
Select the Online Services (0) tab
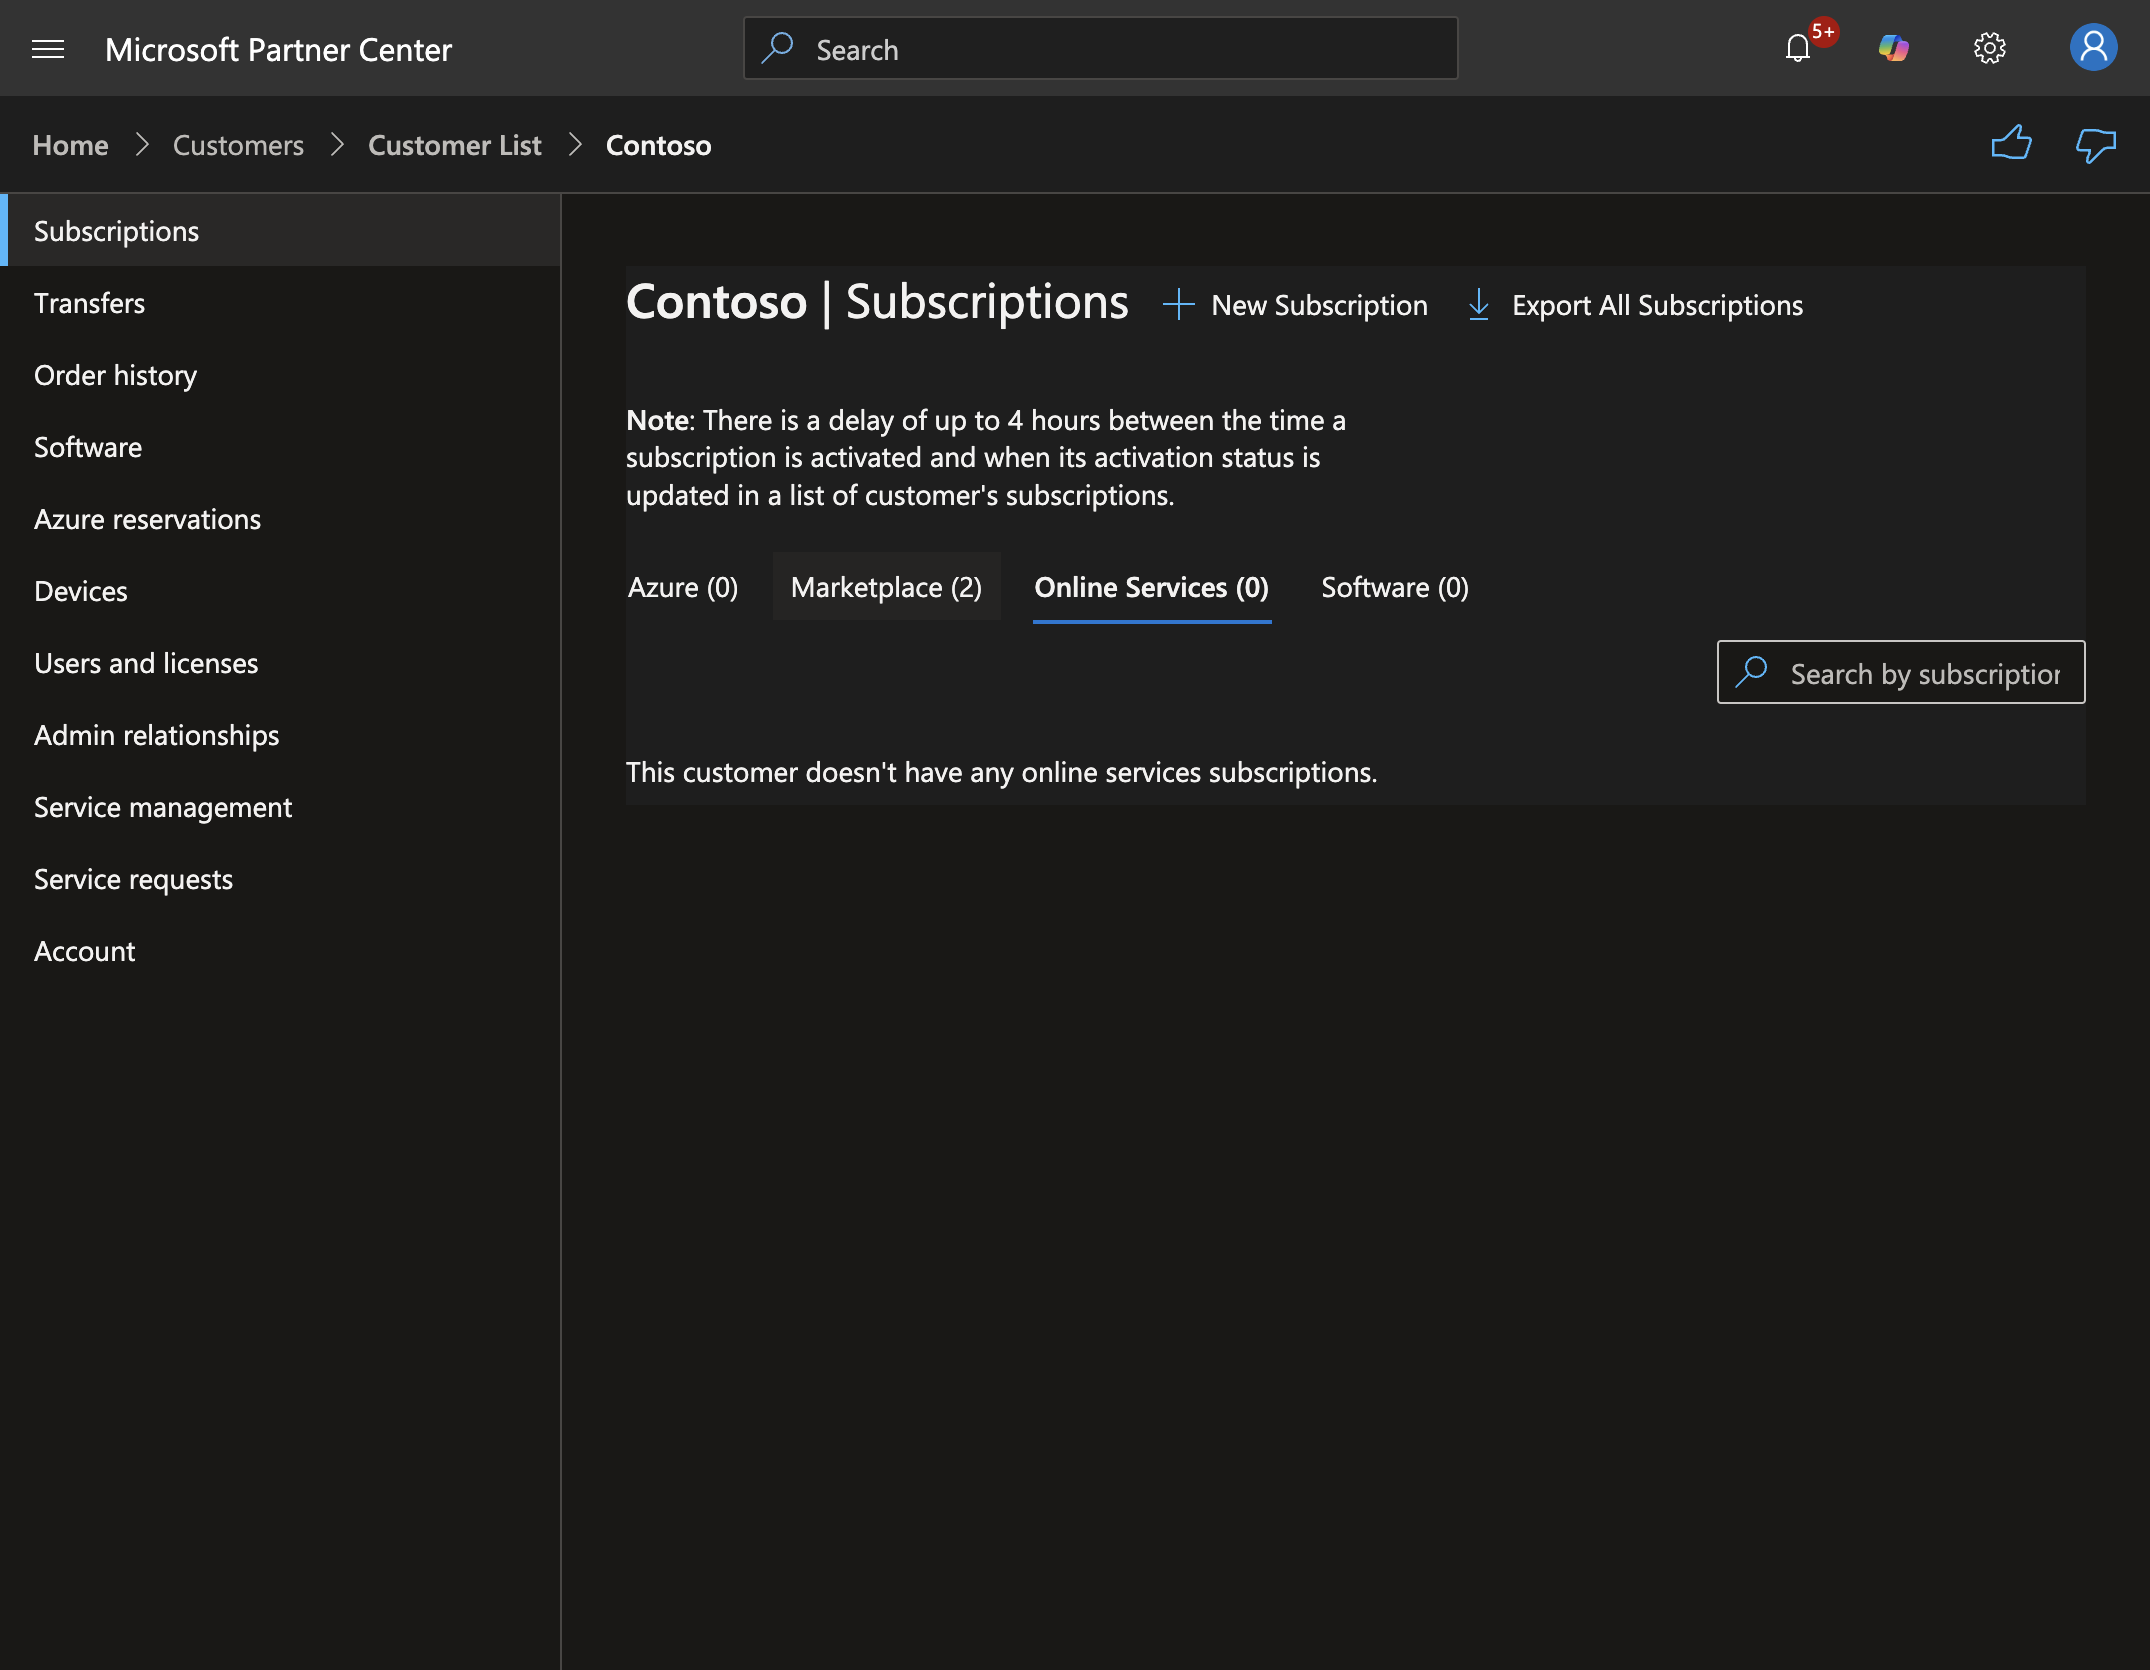pos(1152,587)
